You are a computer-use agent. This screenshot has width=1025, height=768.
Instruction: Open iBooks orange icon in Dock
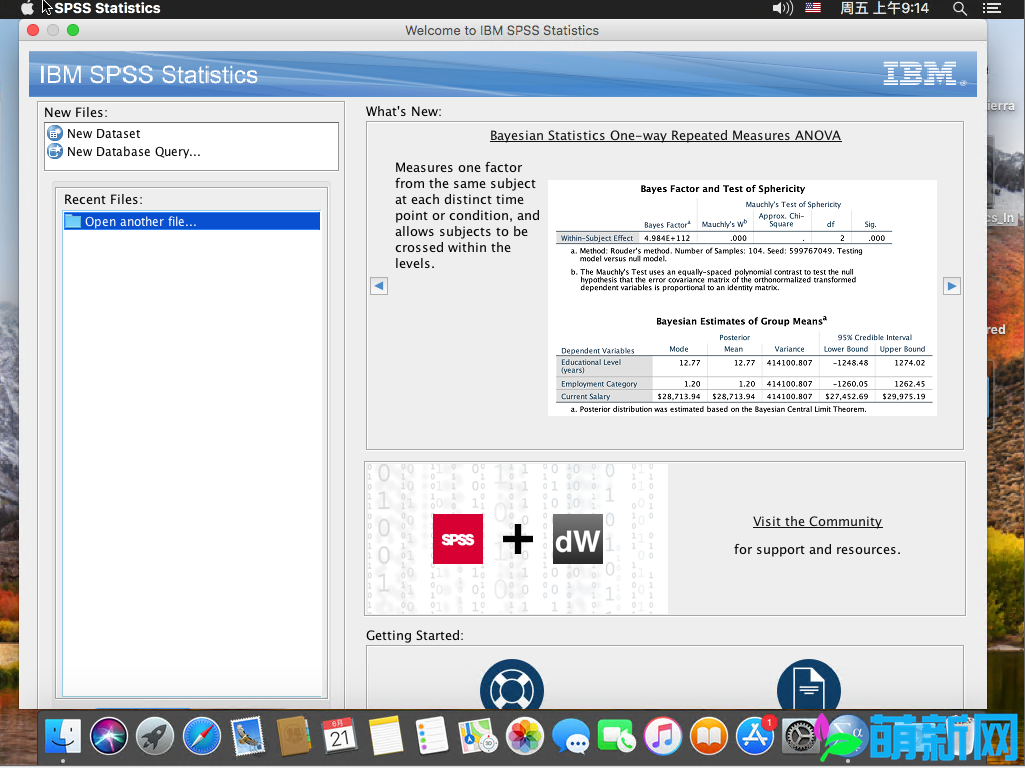709,736
